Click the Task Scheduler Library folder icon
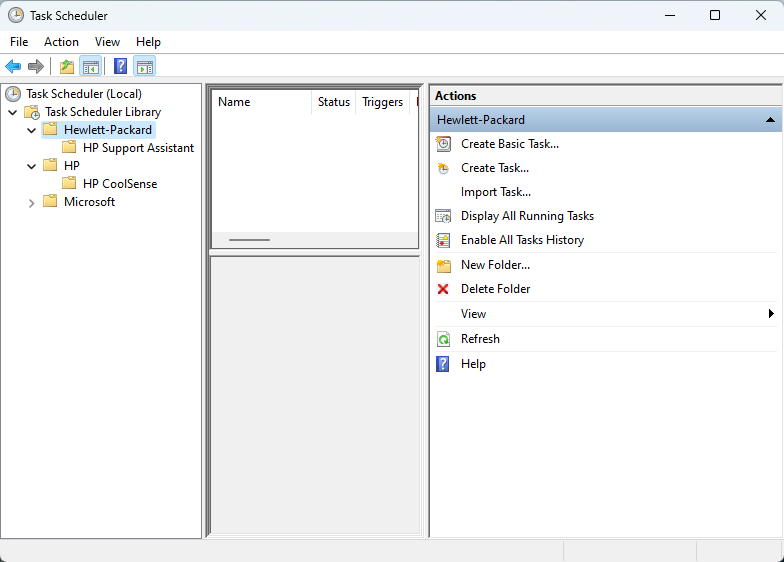The image size is (784, 562). coord(32,112)
